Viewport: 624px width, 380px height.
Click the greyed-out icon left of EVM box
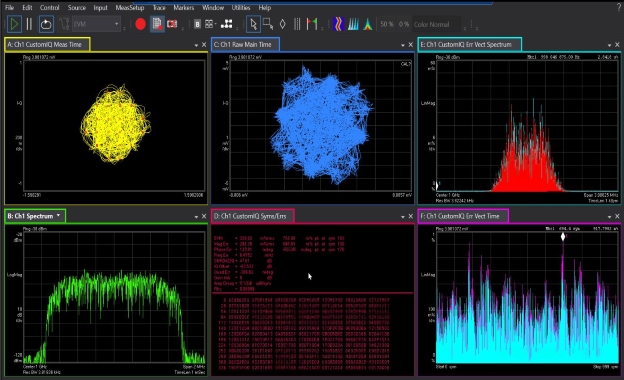tap(64, 24)
